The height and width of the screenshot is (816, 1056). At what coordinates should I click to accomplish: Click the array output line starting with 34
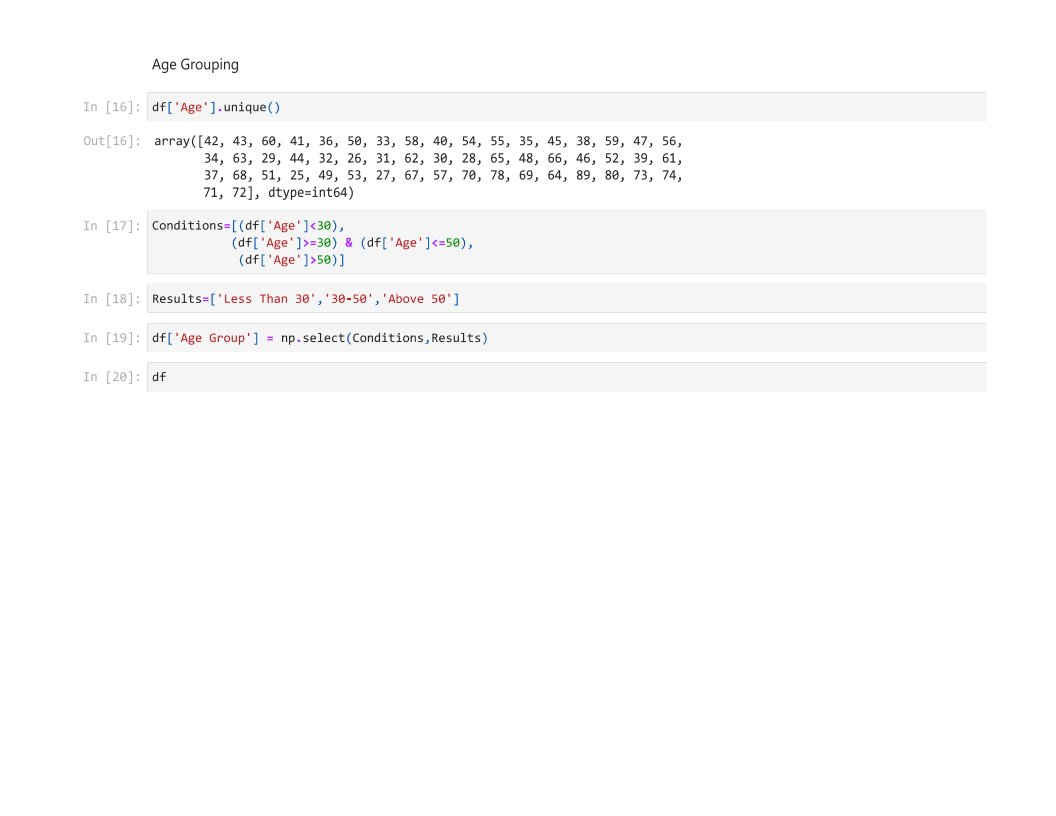(x=443, y=158)
